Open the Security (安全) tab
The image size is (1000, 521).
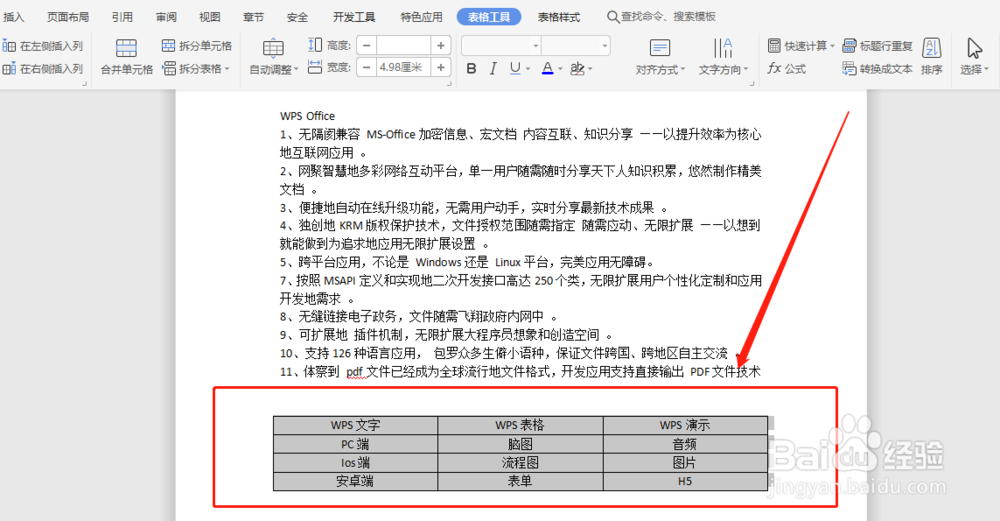(x=297, y=17)
